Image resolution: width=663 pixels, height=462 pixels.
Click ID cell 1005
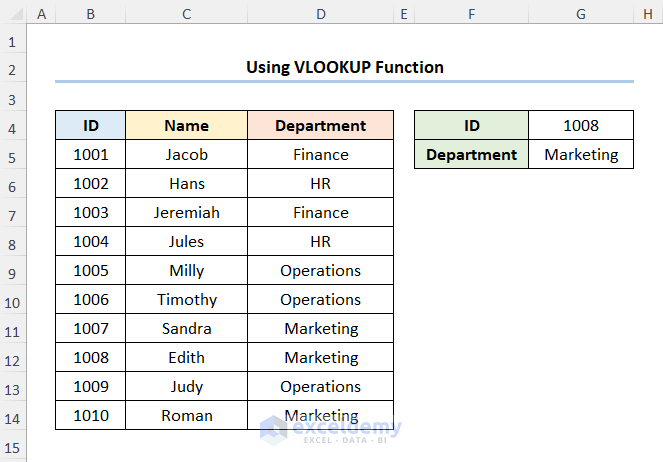(x=91, y=271)
